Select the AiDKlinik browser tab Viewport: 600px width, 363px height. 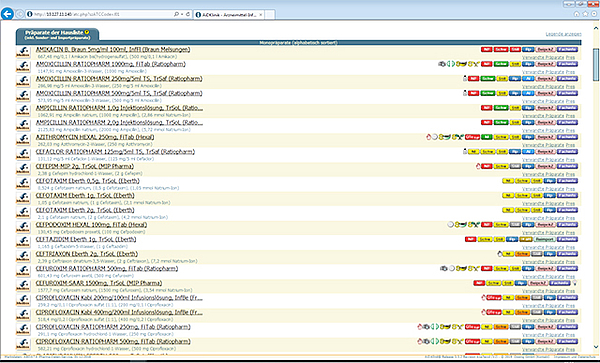[228, 15]
